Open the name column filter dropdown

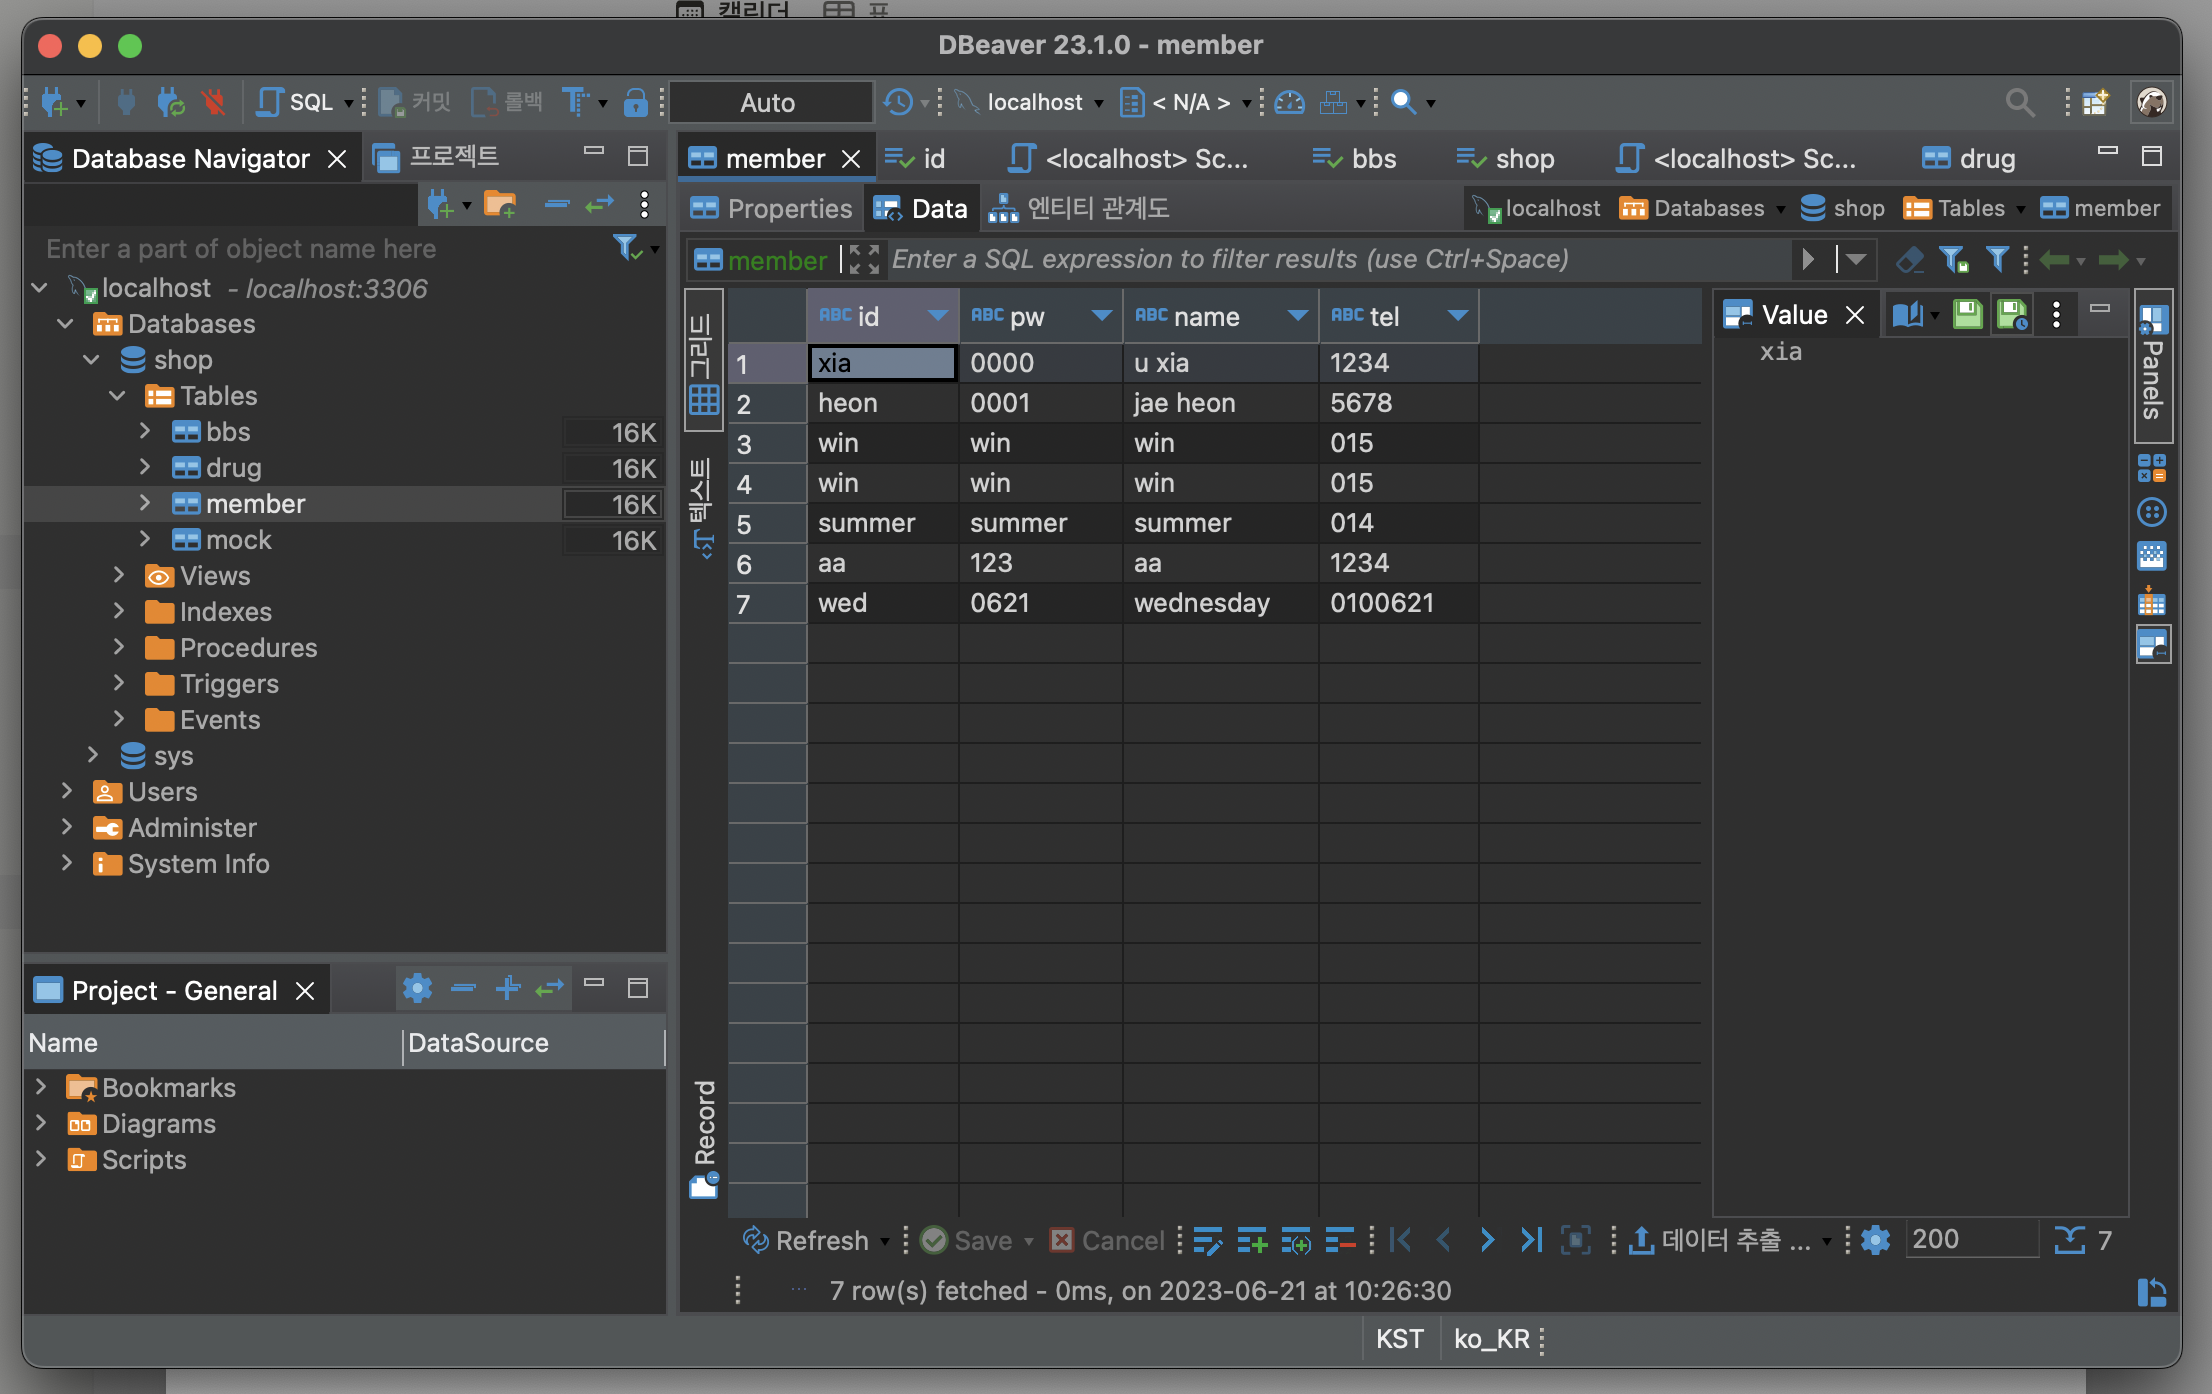coord(1297,316)
